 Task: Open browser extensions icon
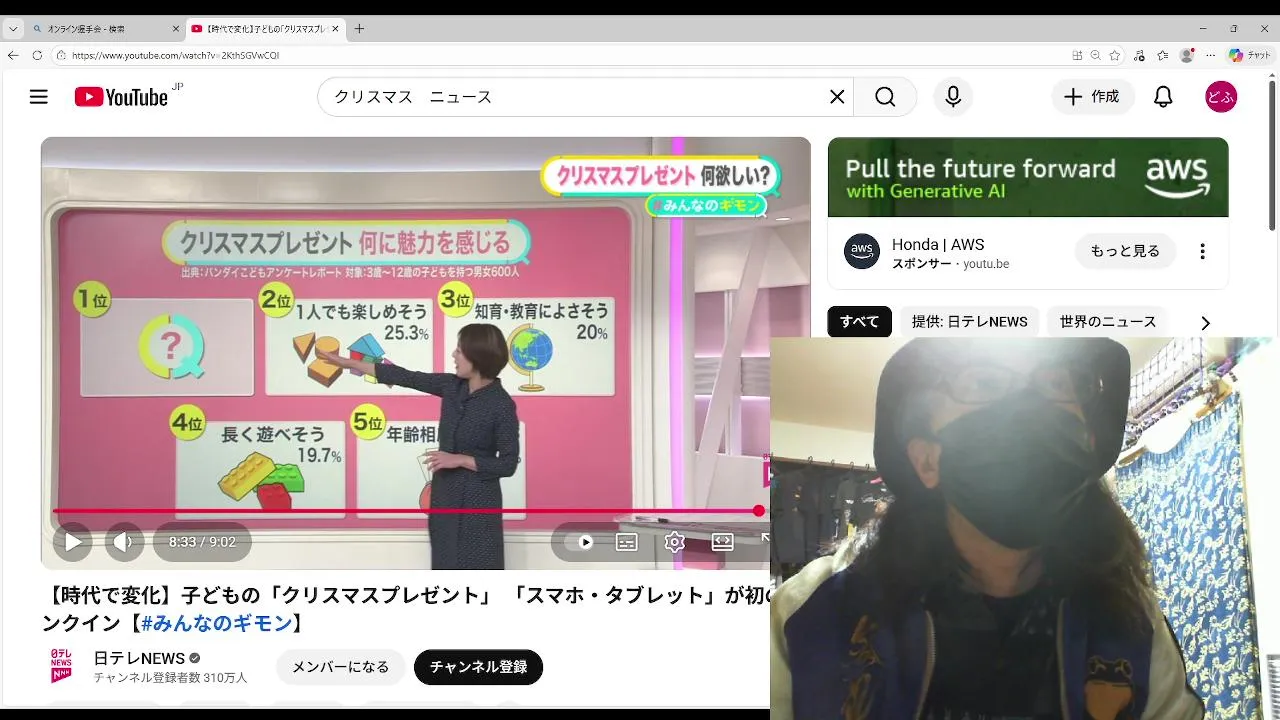coord(1139,55)
